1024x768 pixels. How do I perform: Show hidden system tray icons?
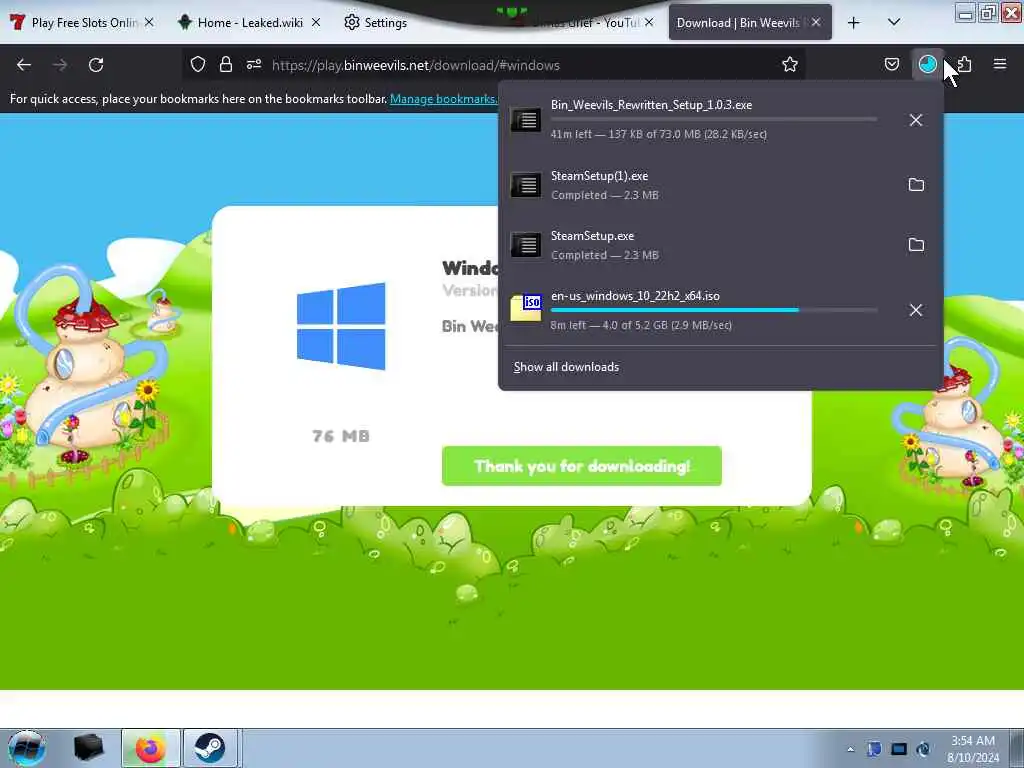pyautogui.click(x=850, y=750)
